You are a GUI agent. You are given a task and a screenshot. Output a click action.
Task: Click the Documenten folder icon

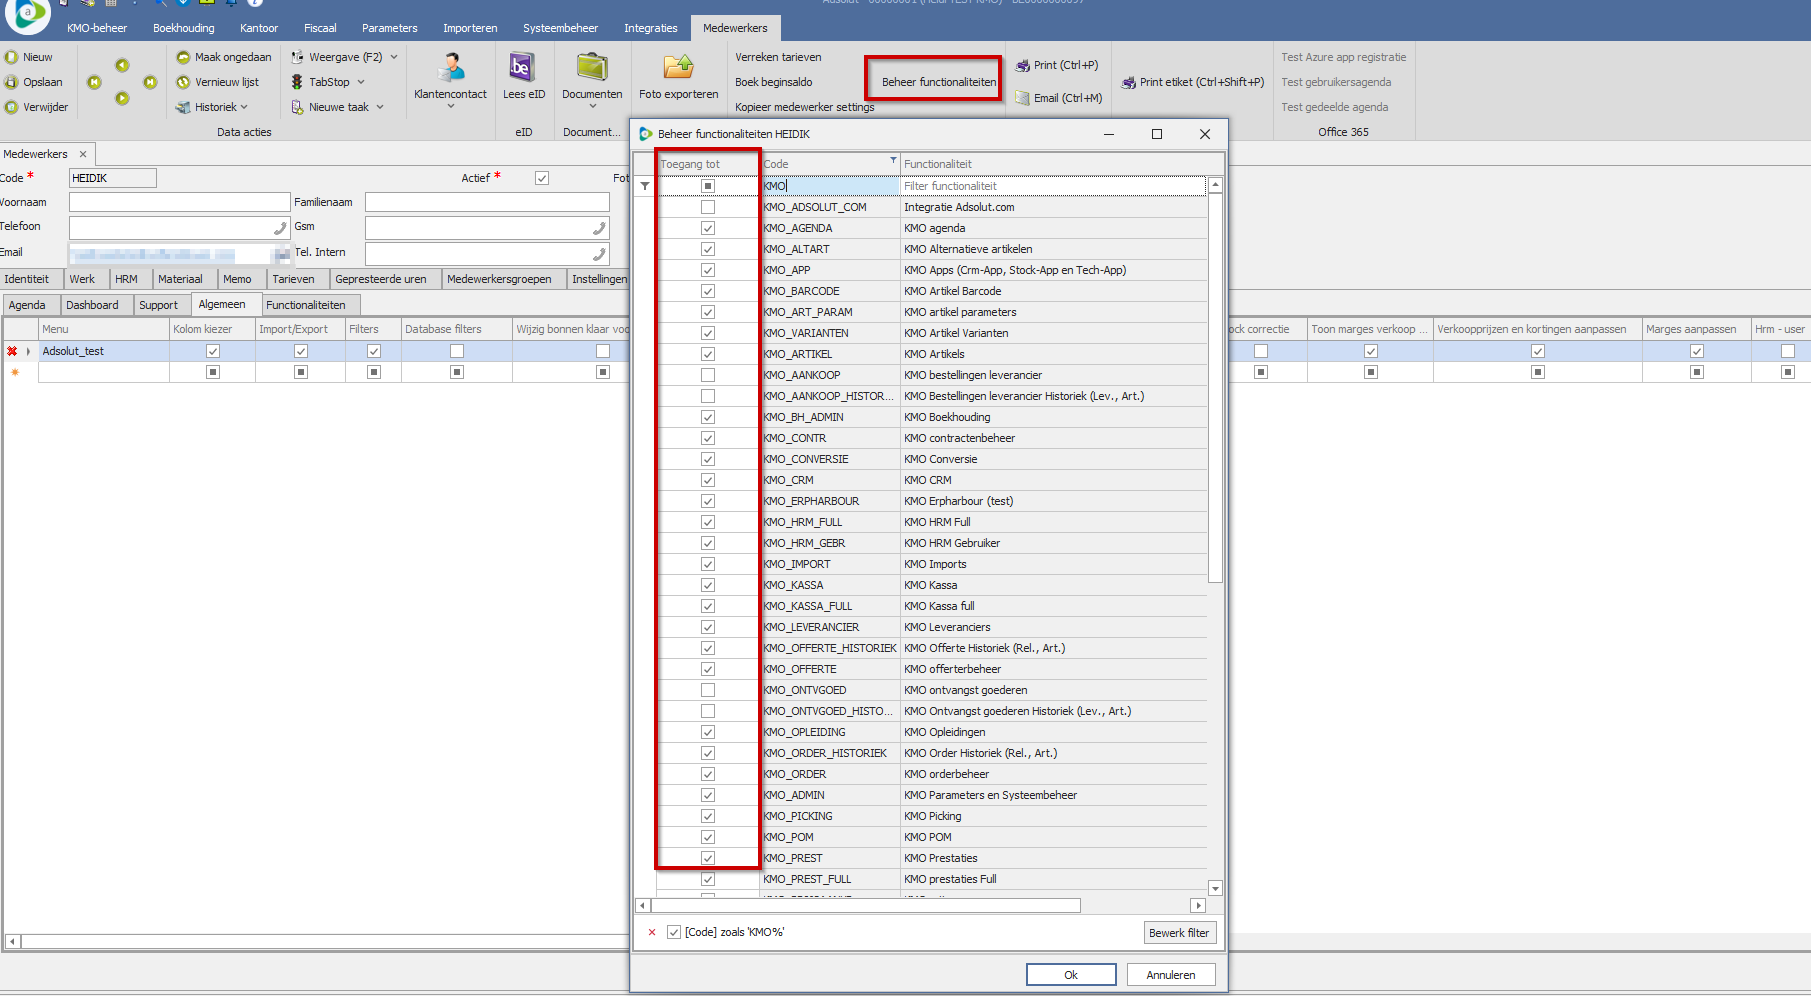[592, 68]
